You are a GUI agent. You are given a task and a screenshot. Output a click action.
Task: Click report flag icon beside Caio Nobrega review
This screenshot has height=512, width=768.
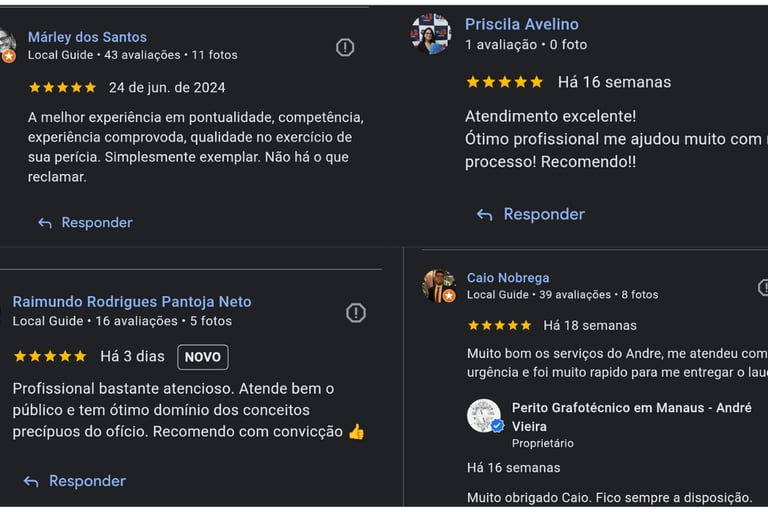click(x=763, y=288)
